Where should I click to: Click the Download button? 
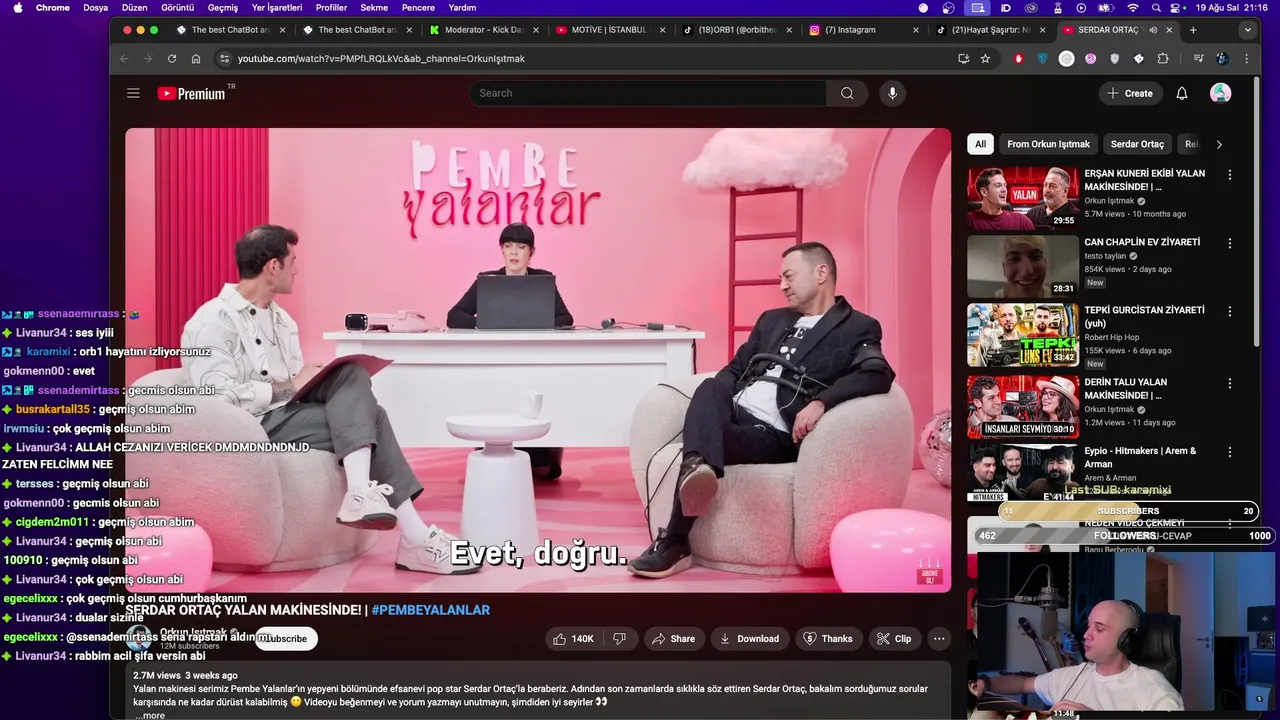(749, 638)
